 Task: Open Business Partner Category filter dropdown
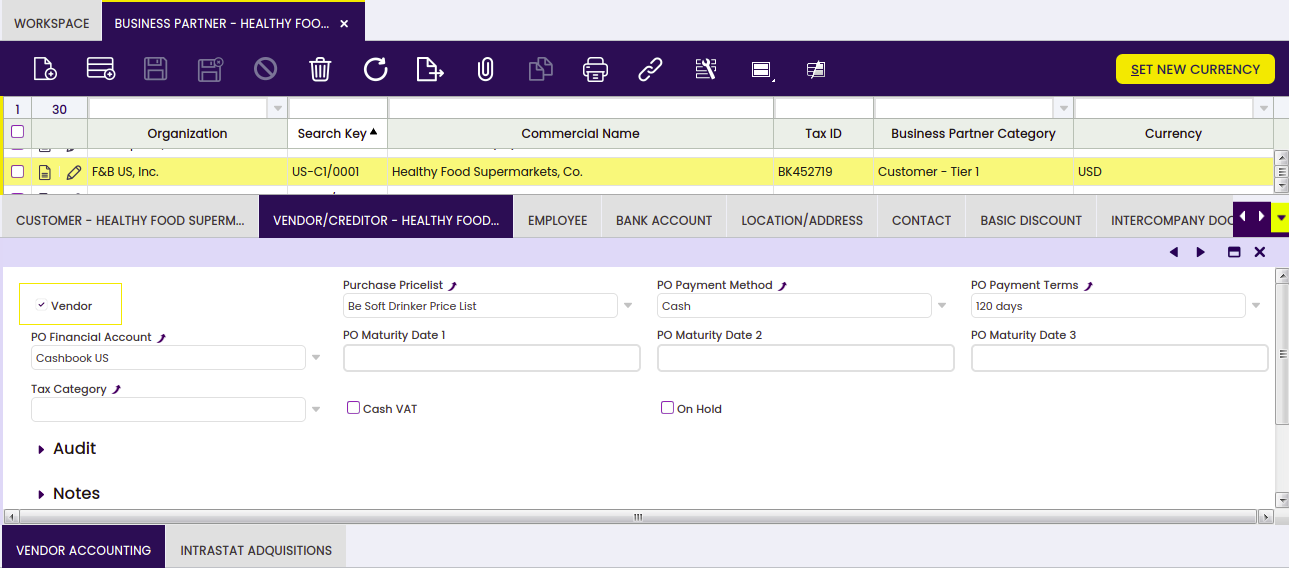coord(1063,109)
